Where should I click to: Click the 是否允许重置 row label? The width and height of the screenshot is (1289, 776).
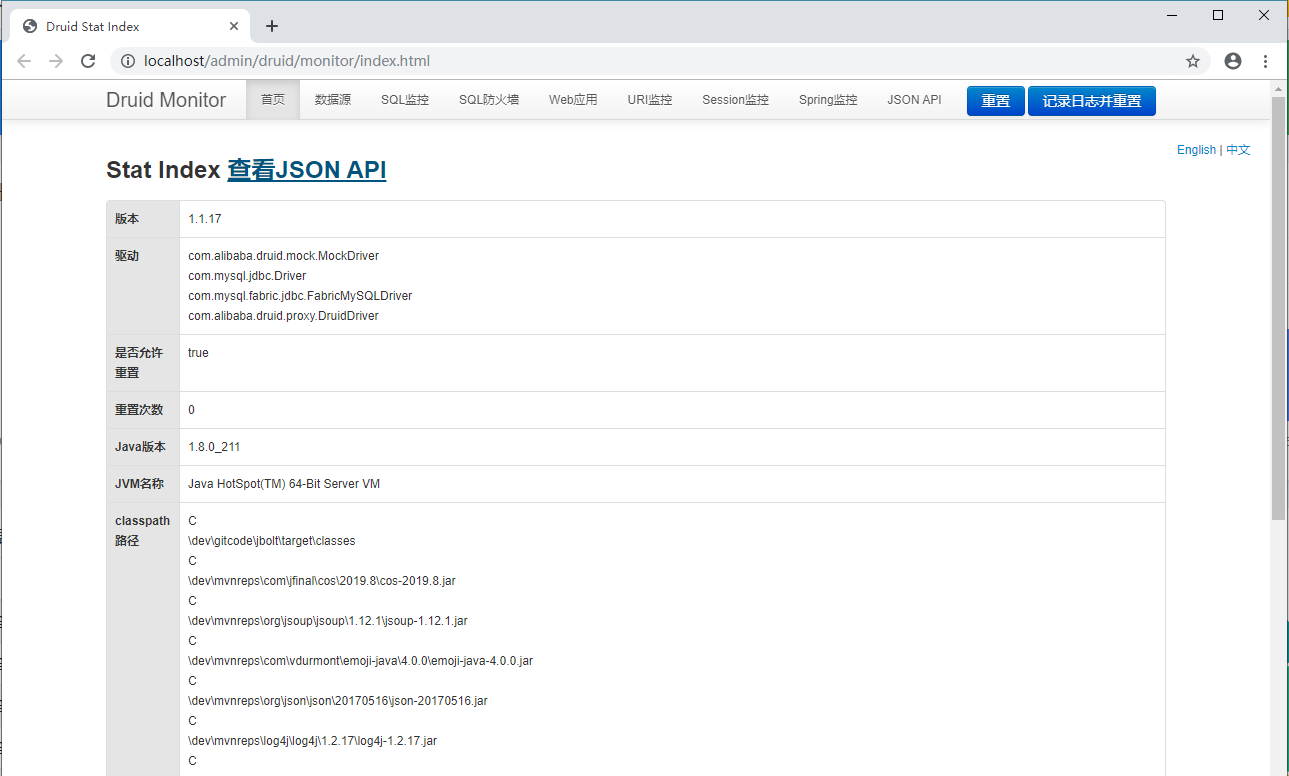(140, 363)
